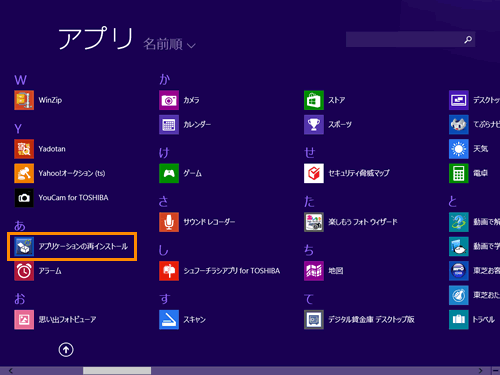Select the す group header
This screenshot has width=500, height=375.
(165, 299)
